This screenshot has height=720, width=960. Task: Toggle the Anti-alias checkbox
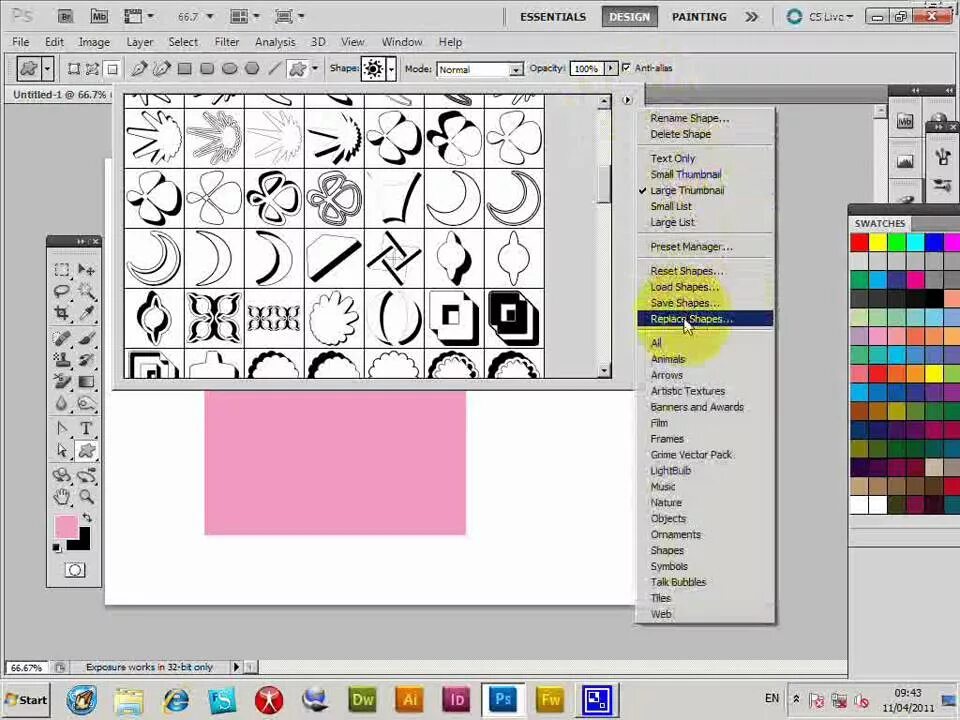[626, 68]
